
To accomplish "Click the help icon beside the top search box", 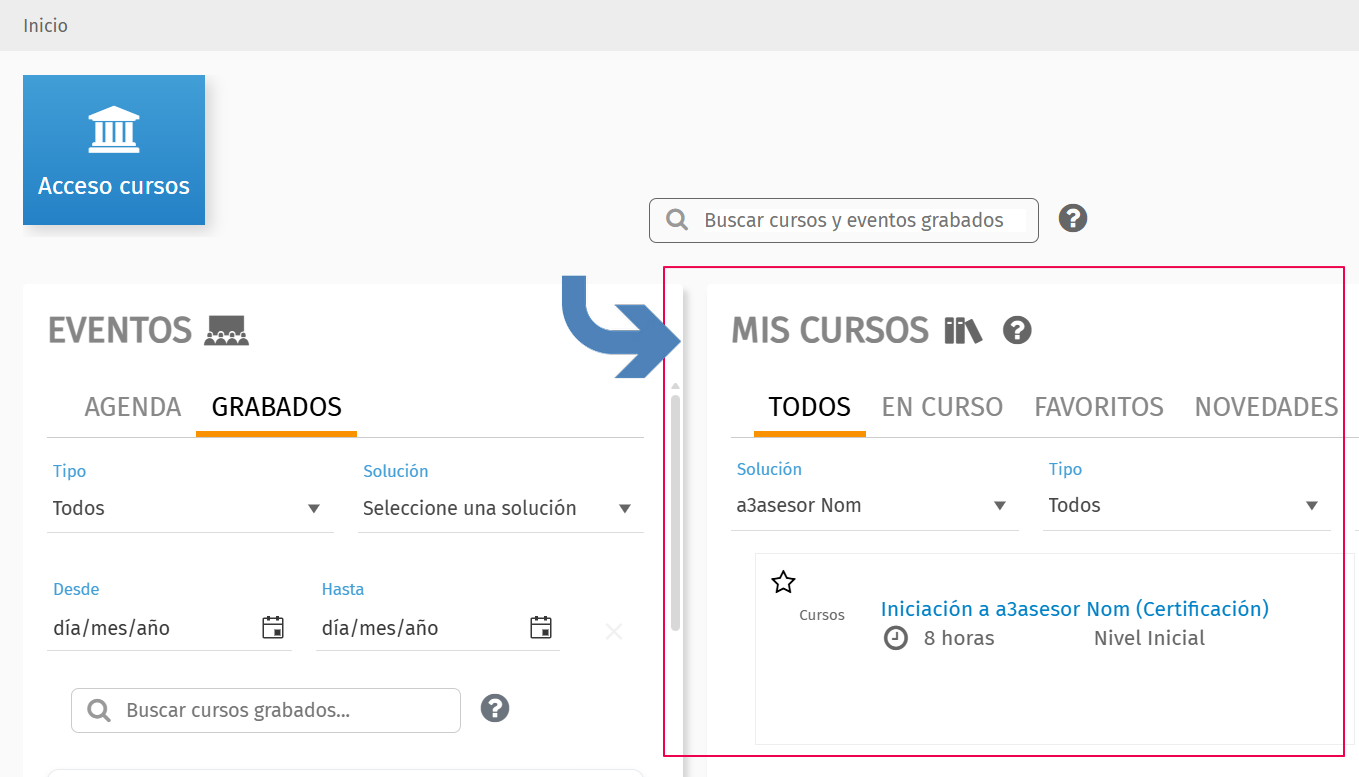I will coord(1073,218).
